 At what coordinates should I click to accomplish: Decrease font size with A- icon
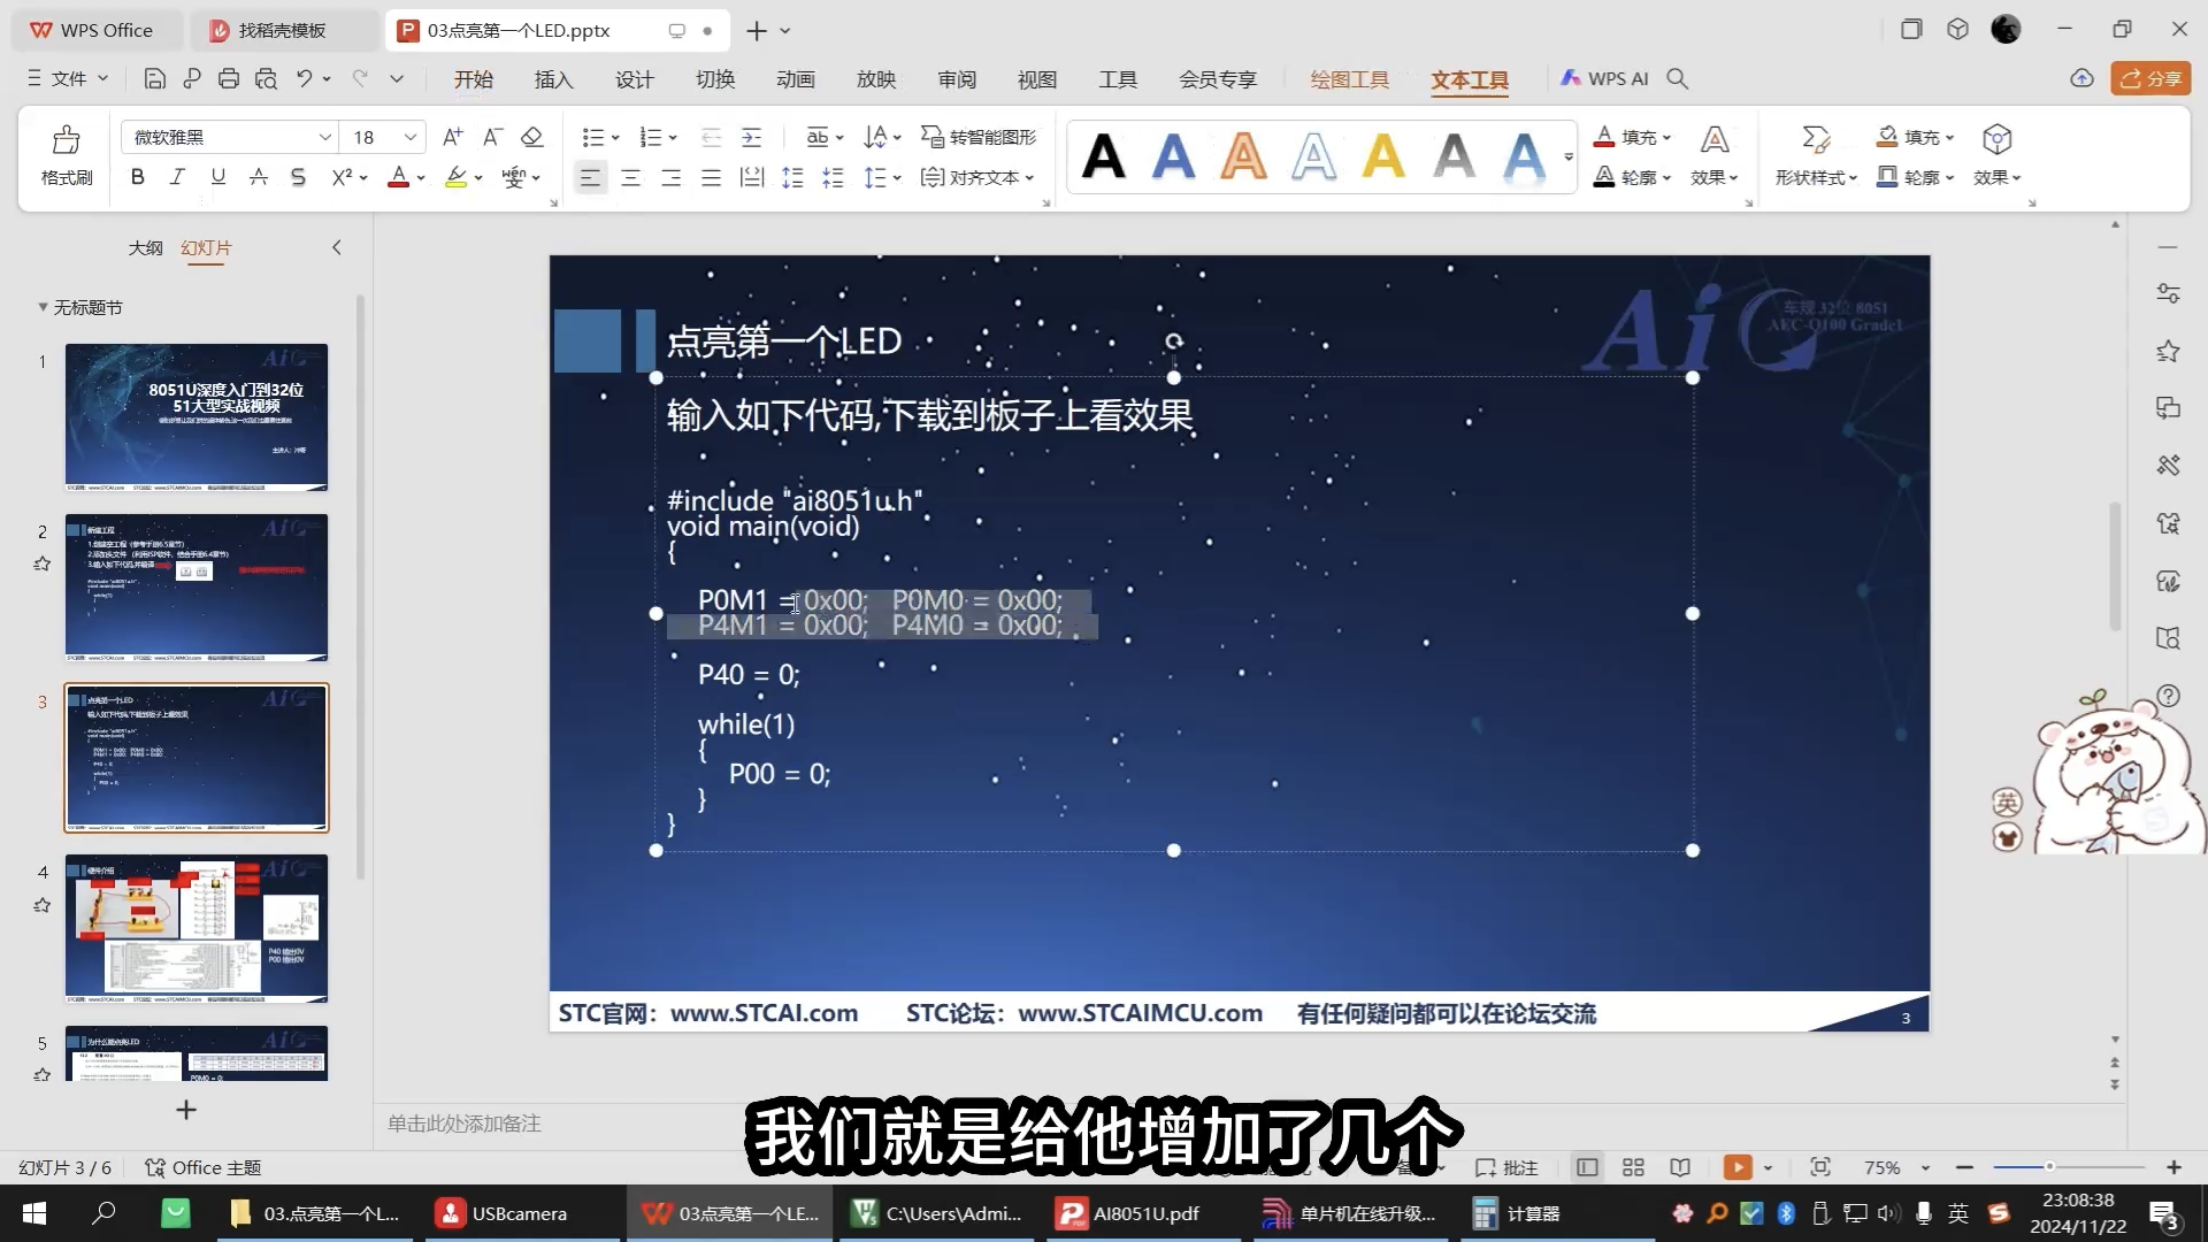pos(492,137)
